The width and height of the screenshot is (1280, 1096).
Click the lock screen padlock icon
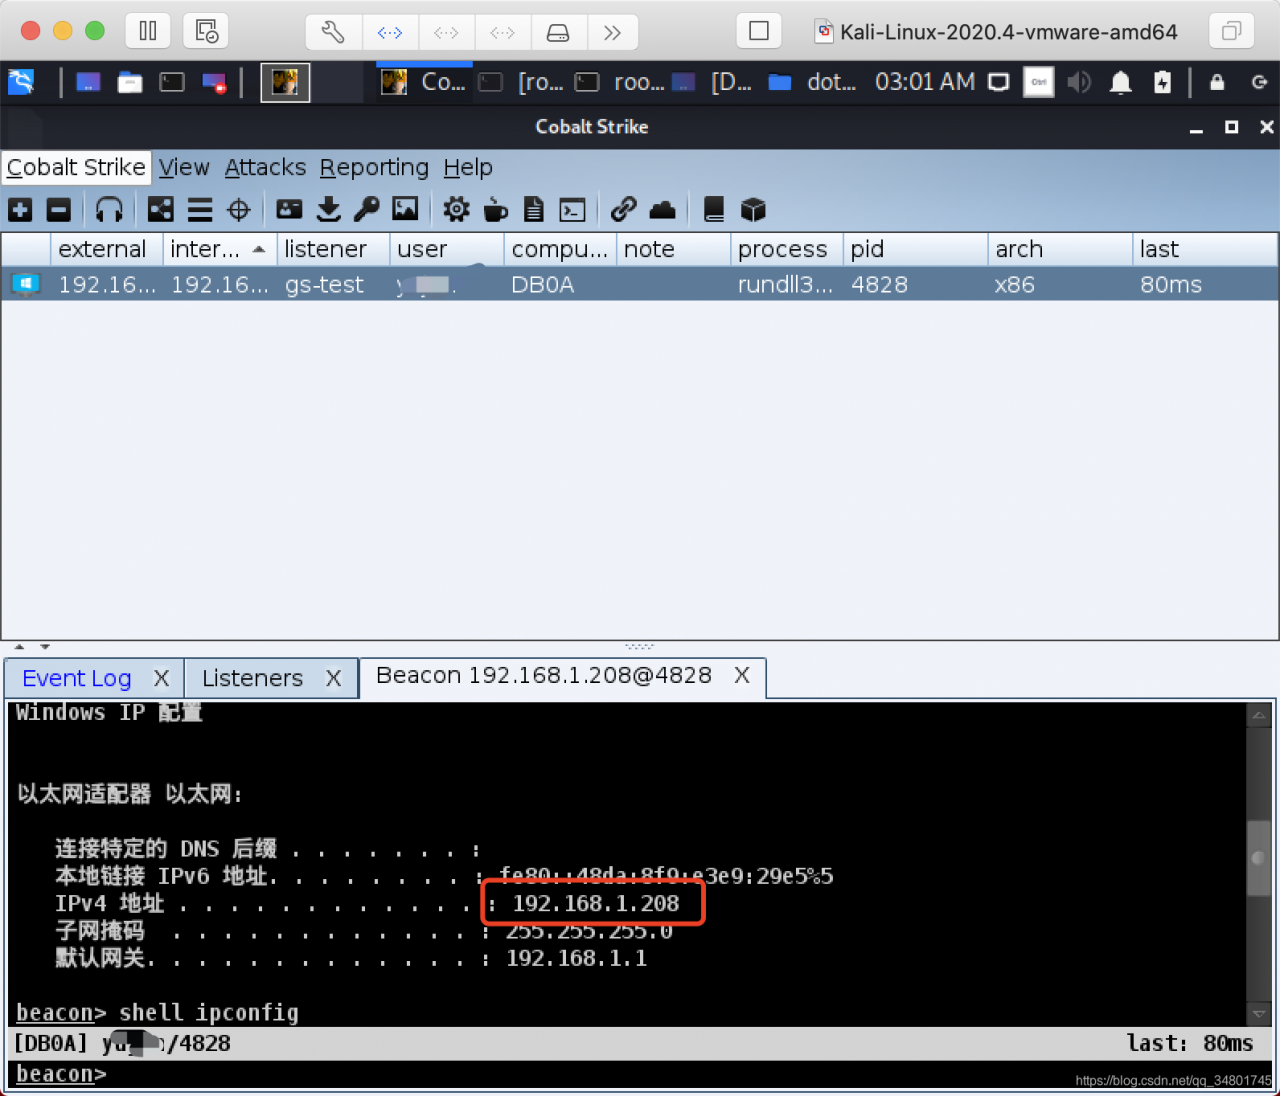1217,82
